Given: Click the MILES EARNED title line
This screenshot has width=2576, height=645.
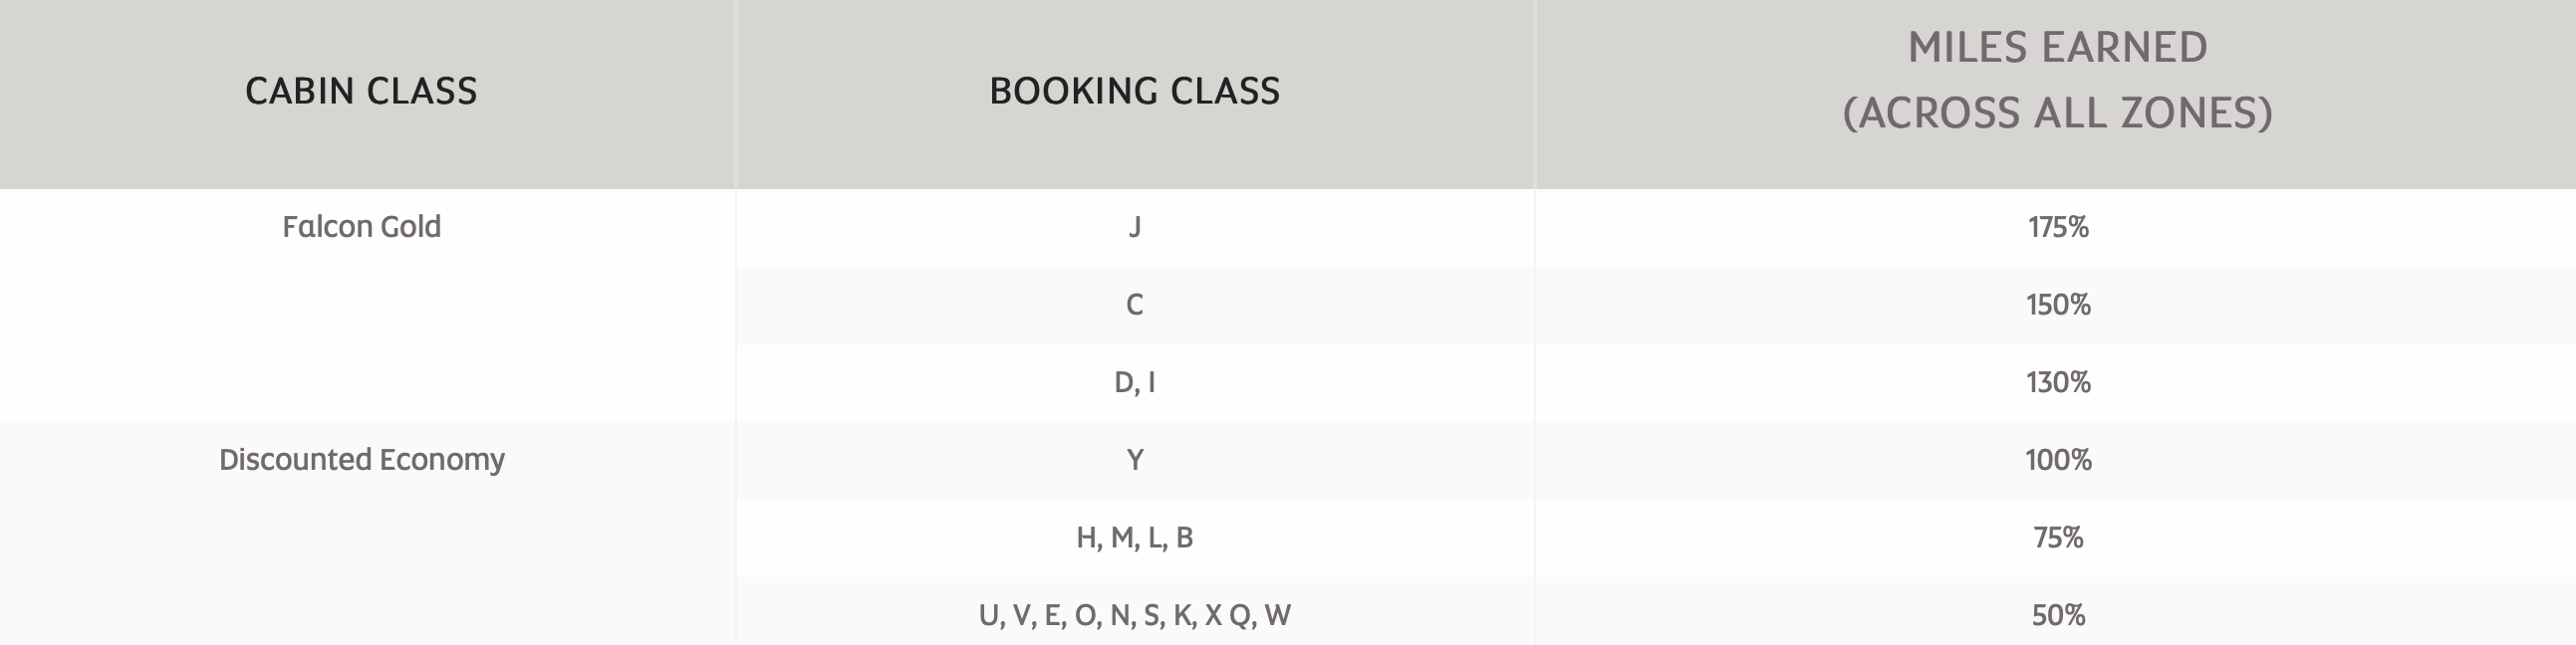Looking at the screenshot, I should 2057,47.
